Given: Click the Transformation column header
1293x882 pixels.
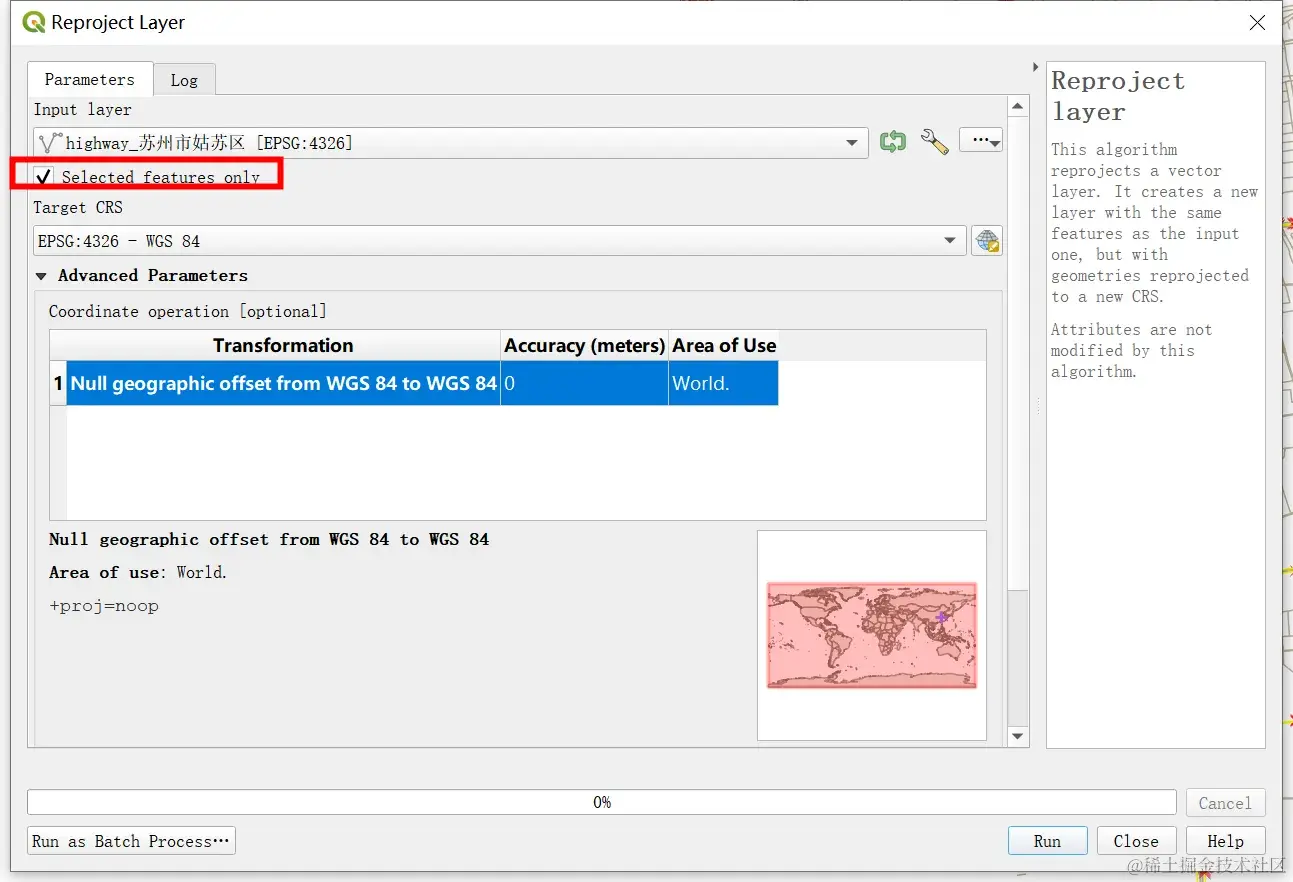Looking at the screenshot, I should pyautogui.click(x=283, y=345).
